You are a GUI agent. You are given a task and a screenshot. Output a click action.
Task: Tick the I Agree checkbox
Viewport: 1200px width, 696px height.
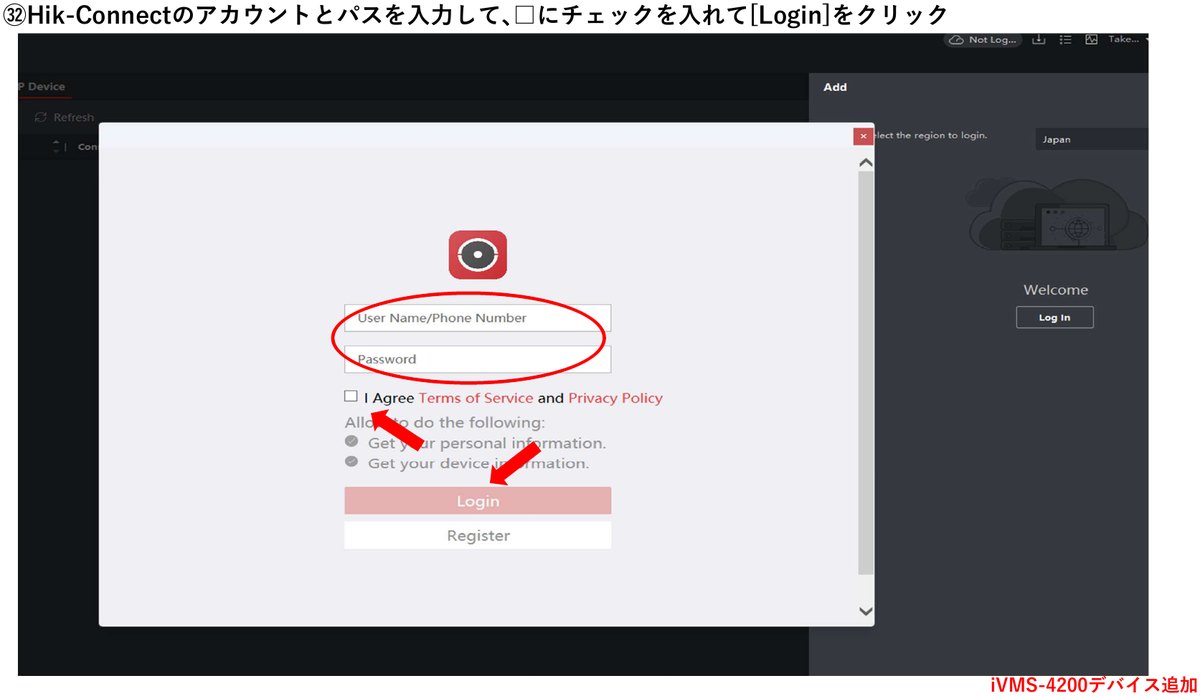pyautogui.click(x=351, y=396)
